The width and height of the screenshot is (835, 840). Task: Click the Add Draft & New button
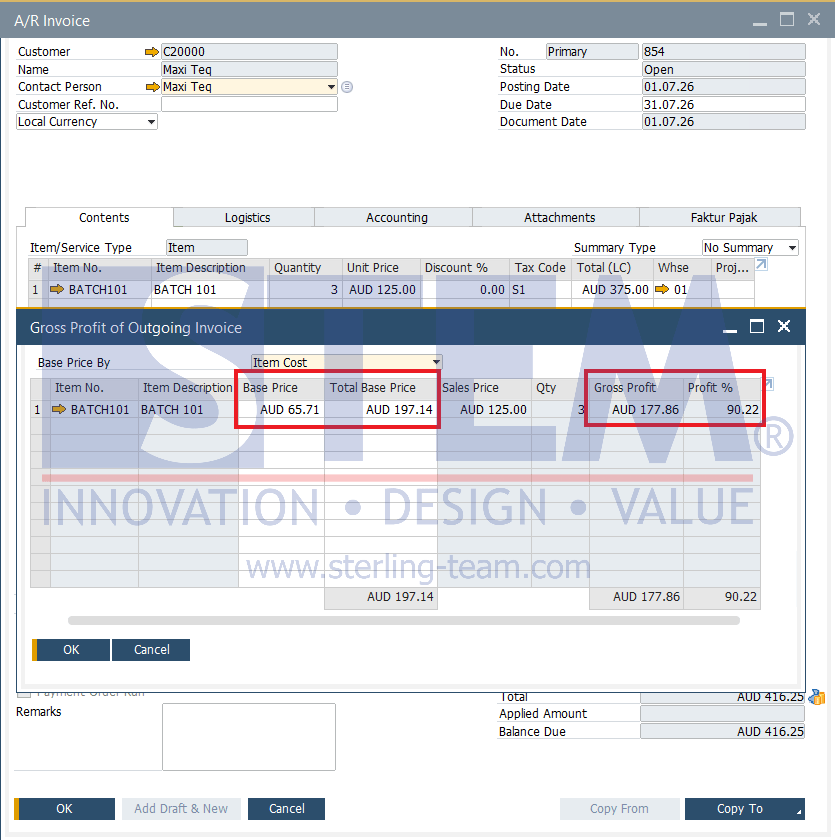[181, 809]
